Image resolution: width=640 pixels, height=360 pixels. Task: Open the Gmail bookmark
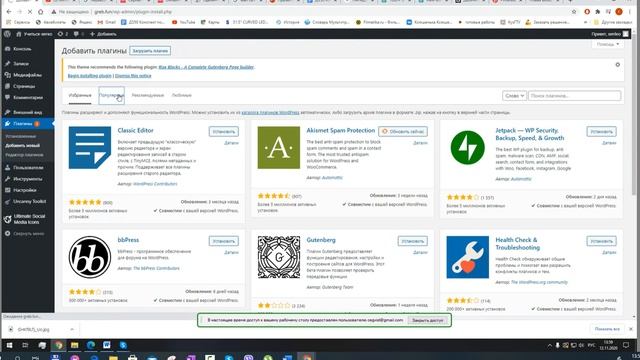(x=107, y=22)
